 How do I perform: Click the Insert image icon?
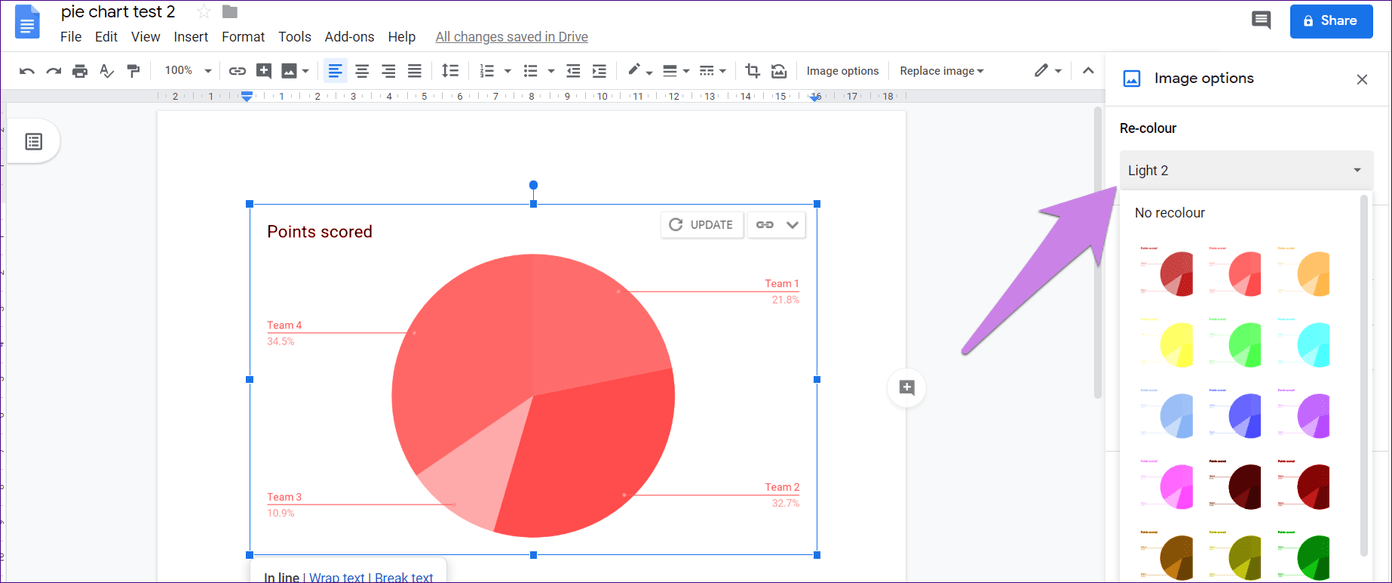tap(289, 71)
